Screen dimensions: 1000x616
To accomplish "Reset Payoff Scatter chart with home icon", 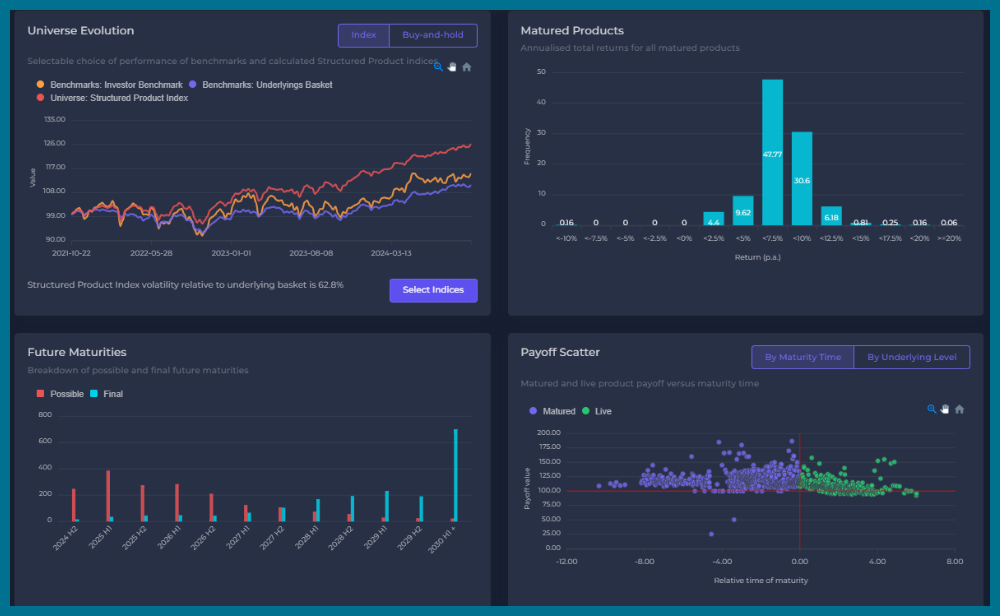I will coord(959,409).
